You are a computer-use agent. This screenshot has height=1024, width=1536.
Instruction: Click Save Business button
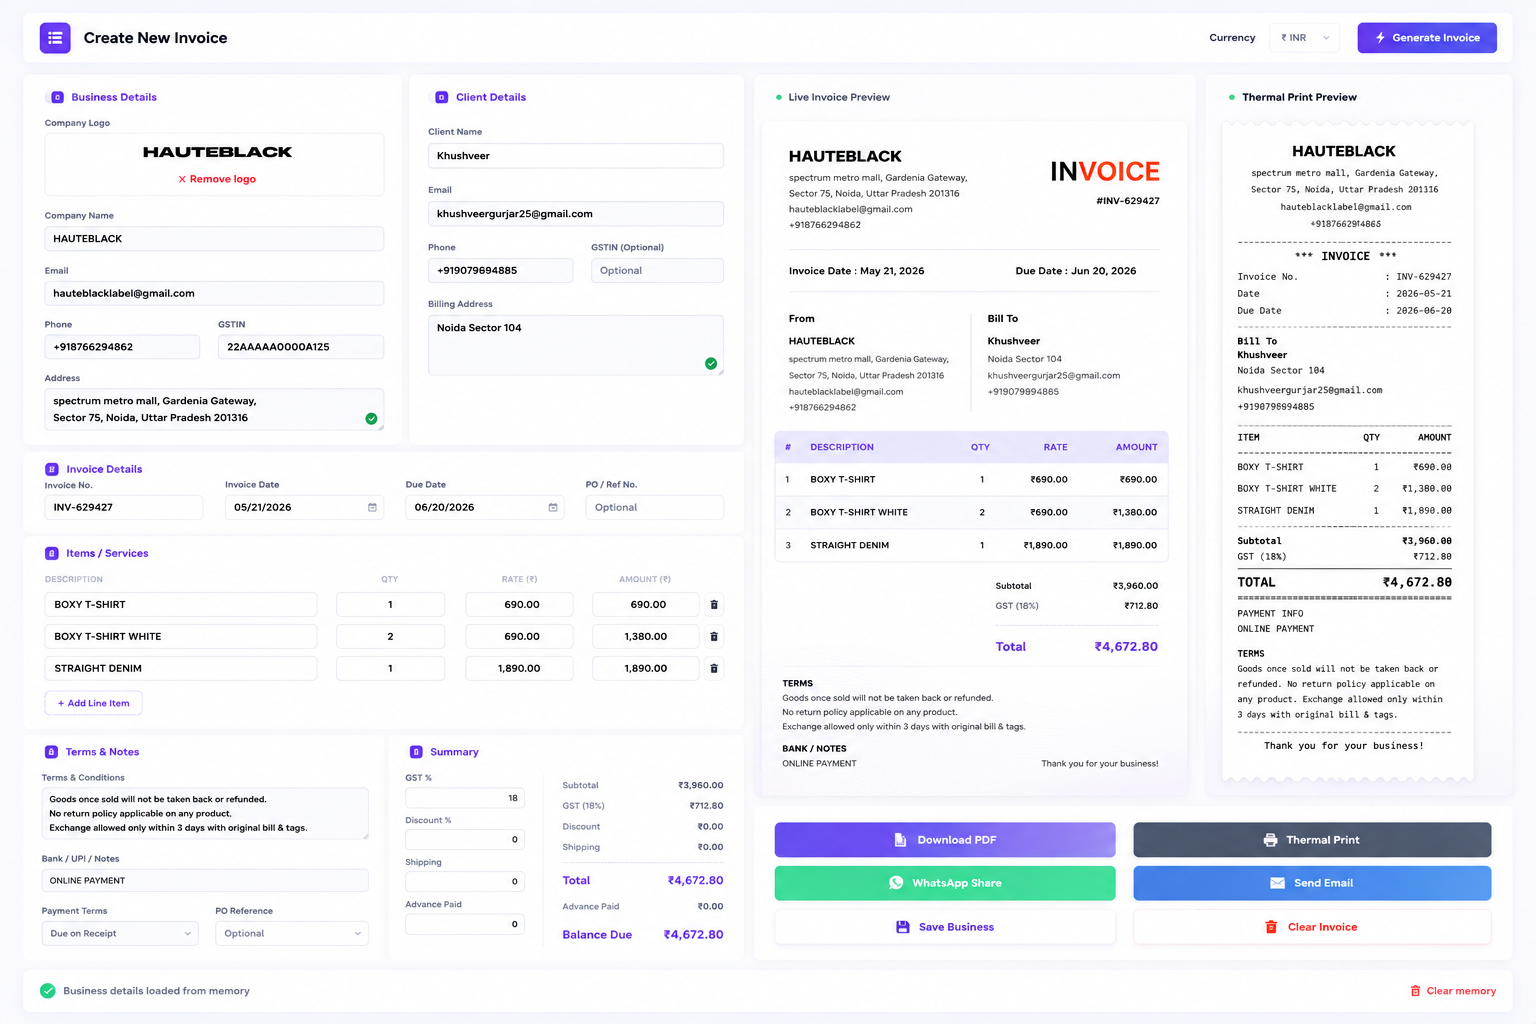pyautogui.click(x=945, y=927)
